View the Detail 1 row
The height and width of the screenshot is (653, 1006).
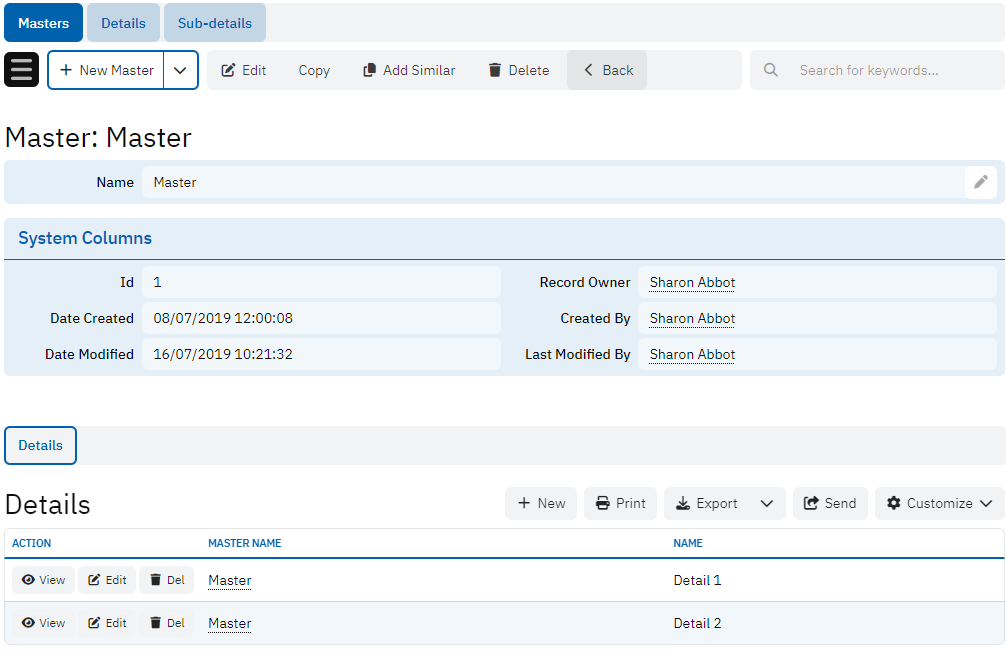[43, 580]
